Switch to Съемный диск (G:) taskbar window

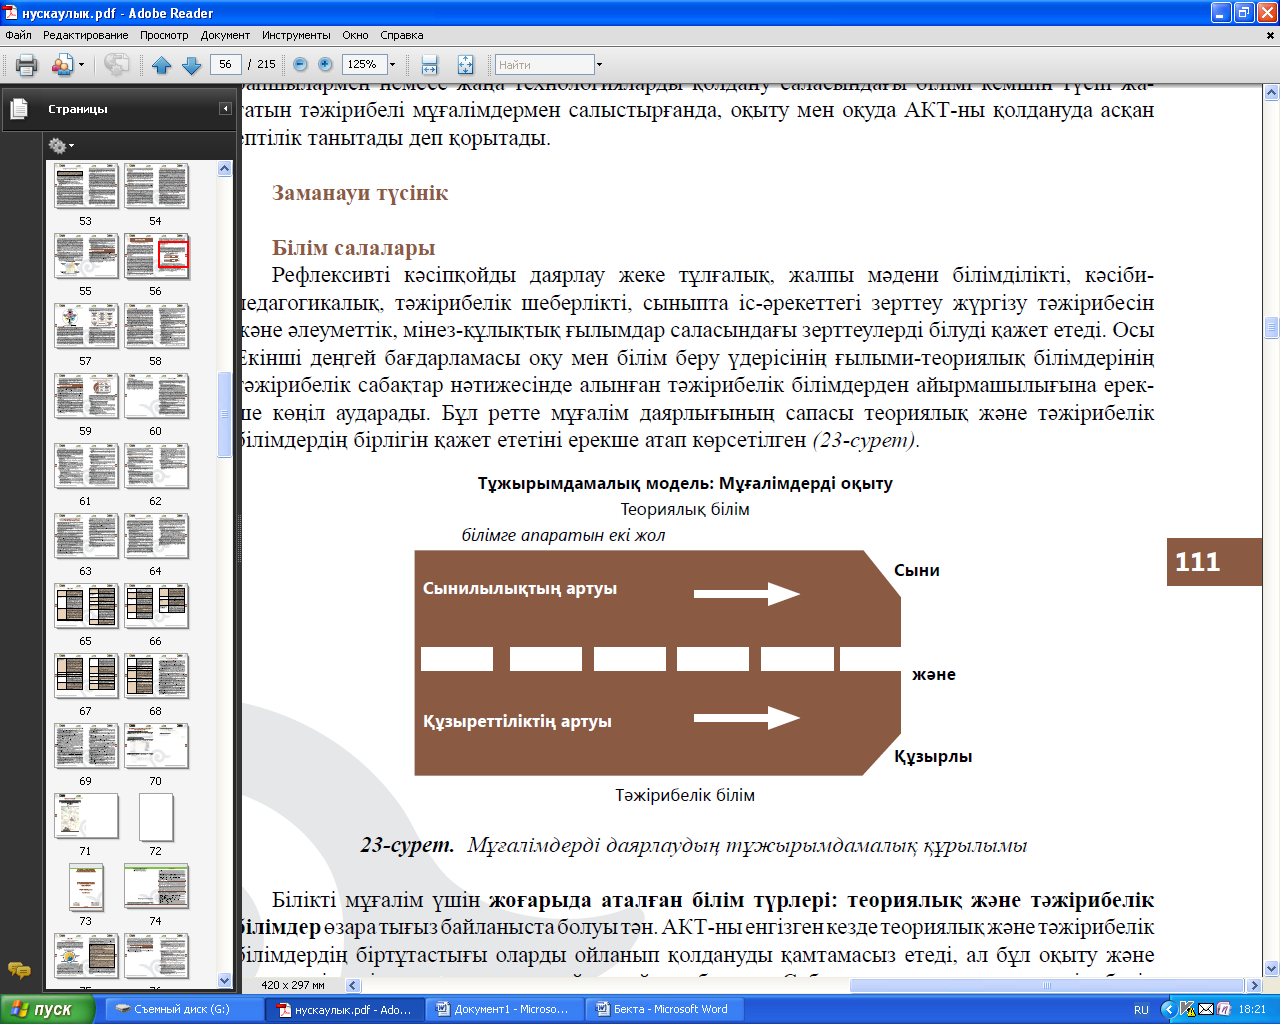point(182,1009)
